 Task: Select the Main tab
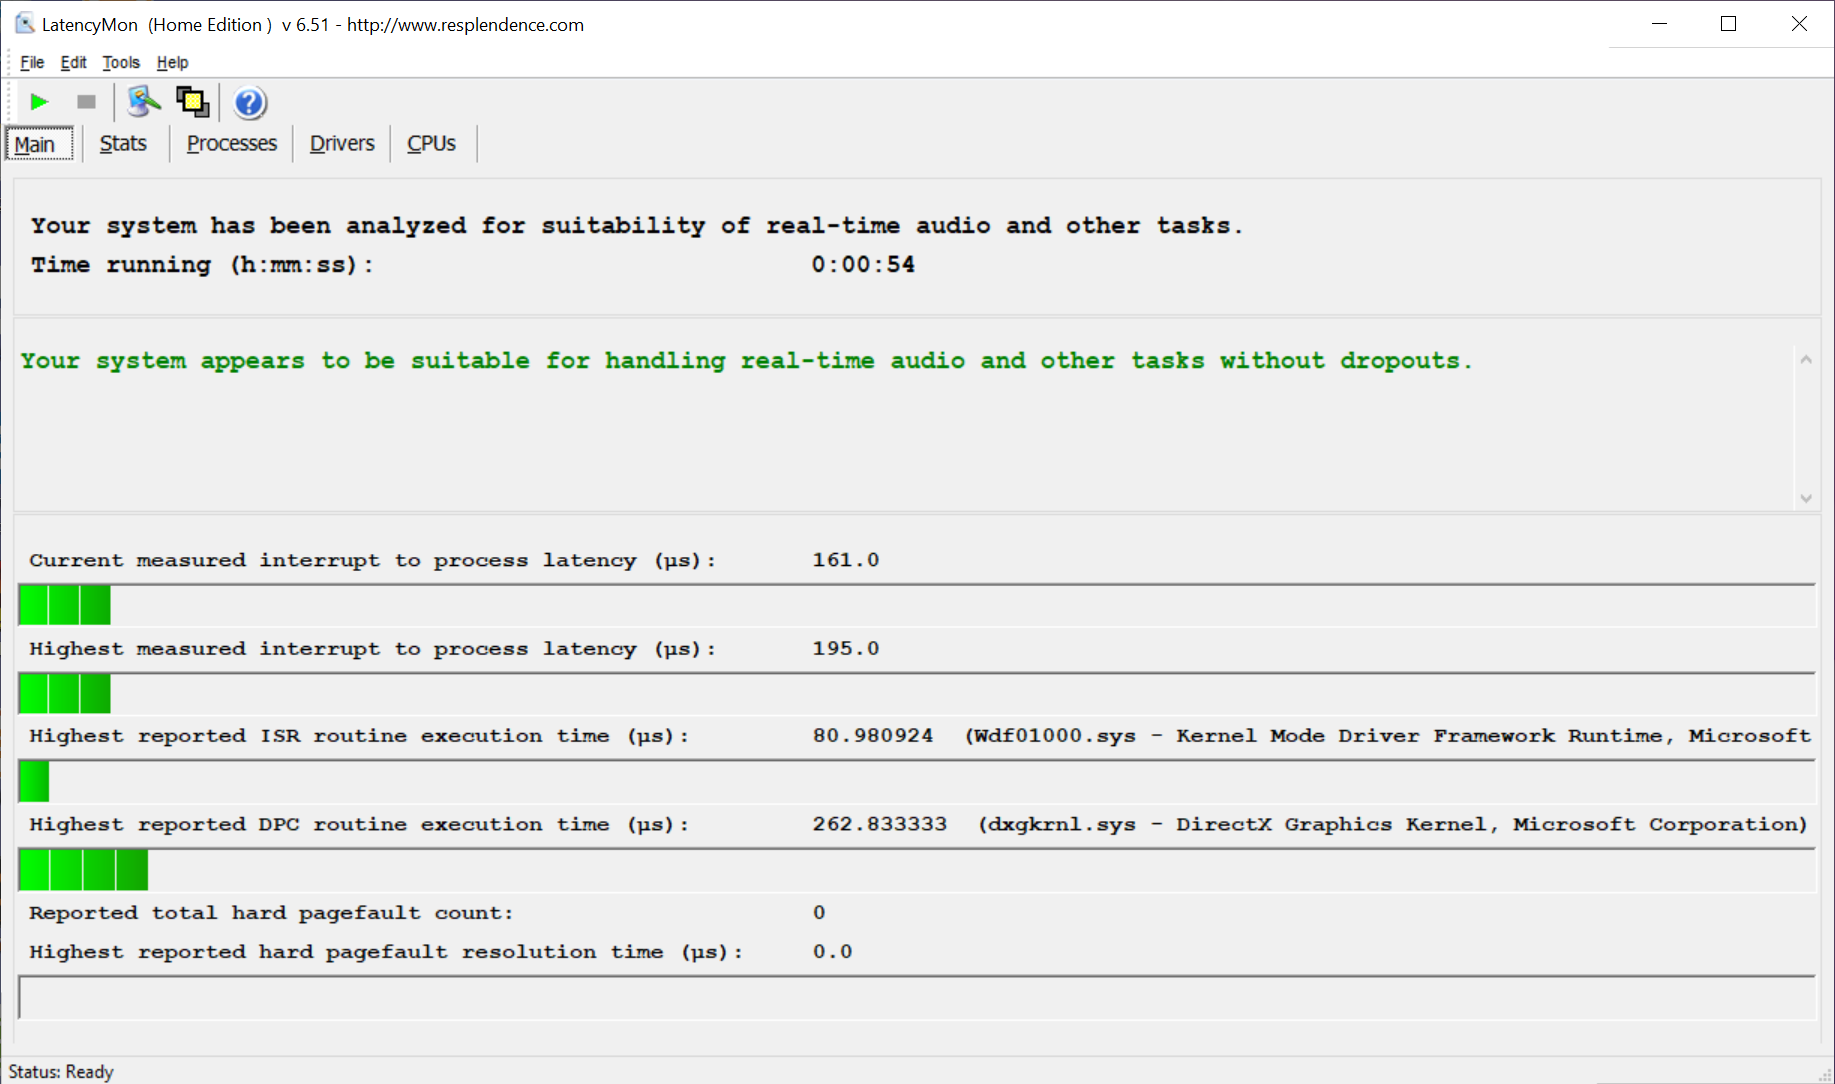pos(40,144)
